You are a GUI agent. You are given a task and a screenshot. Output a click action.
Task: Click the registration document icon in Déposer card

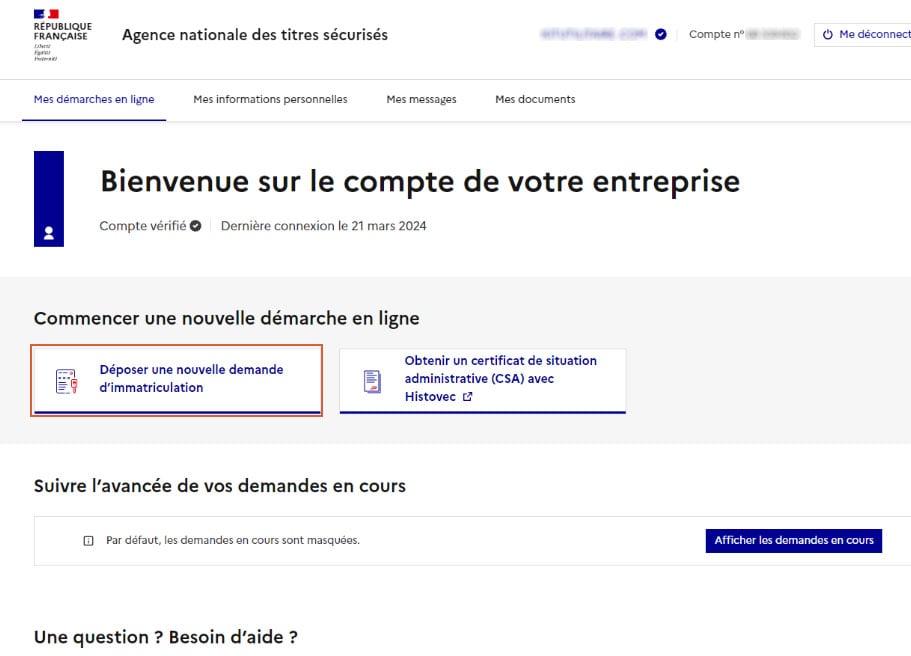(x=67, y=381)
